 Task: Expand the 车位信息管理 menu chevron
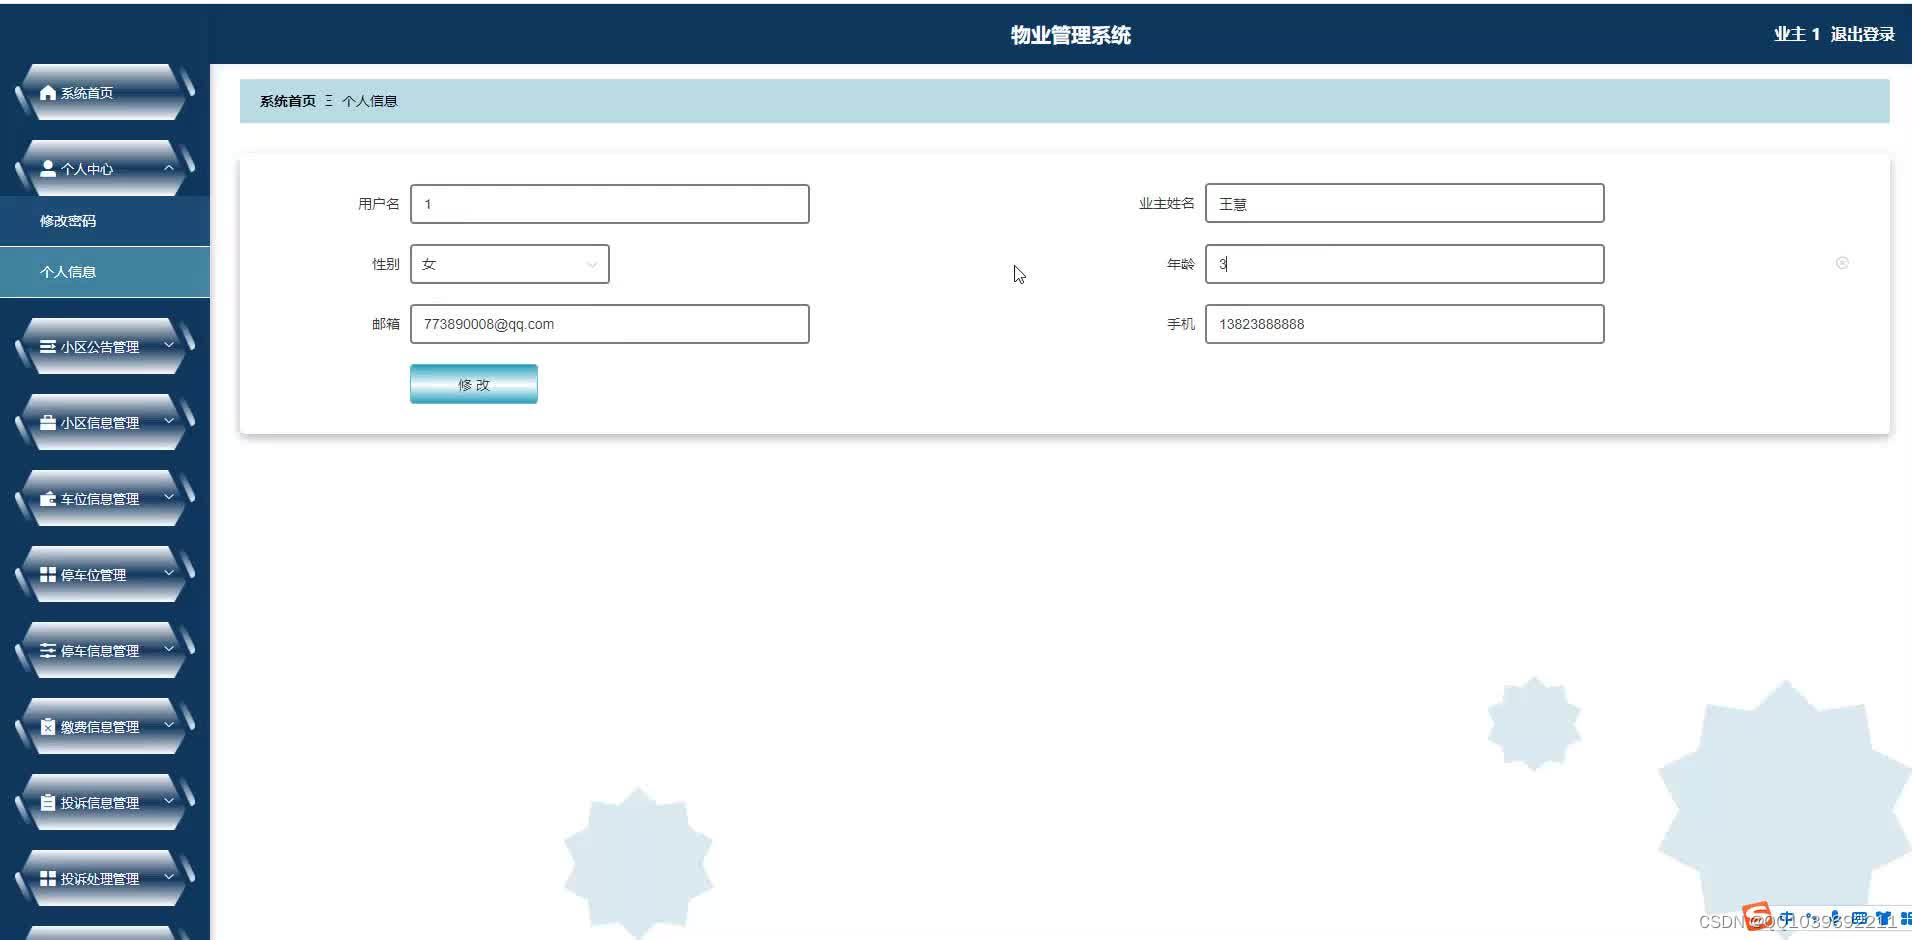(169, 497)
